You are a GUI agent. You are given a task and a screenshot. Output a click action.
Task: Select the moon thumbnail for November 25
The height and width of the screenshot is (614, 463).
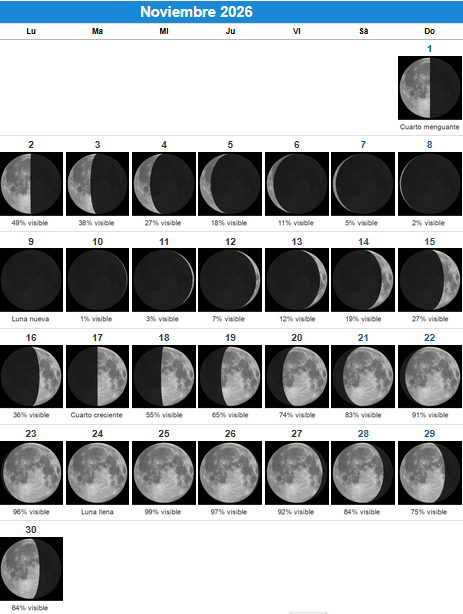point(164,473)
